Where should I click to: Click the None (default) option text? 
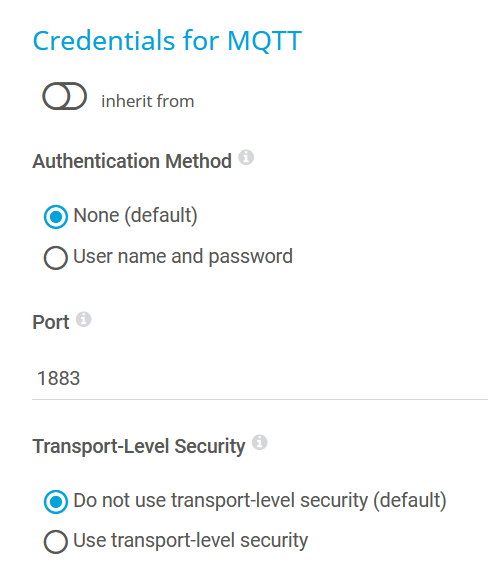point(135,215)
